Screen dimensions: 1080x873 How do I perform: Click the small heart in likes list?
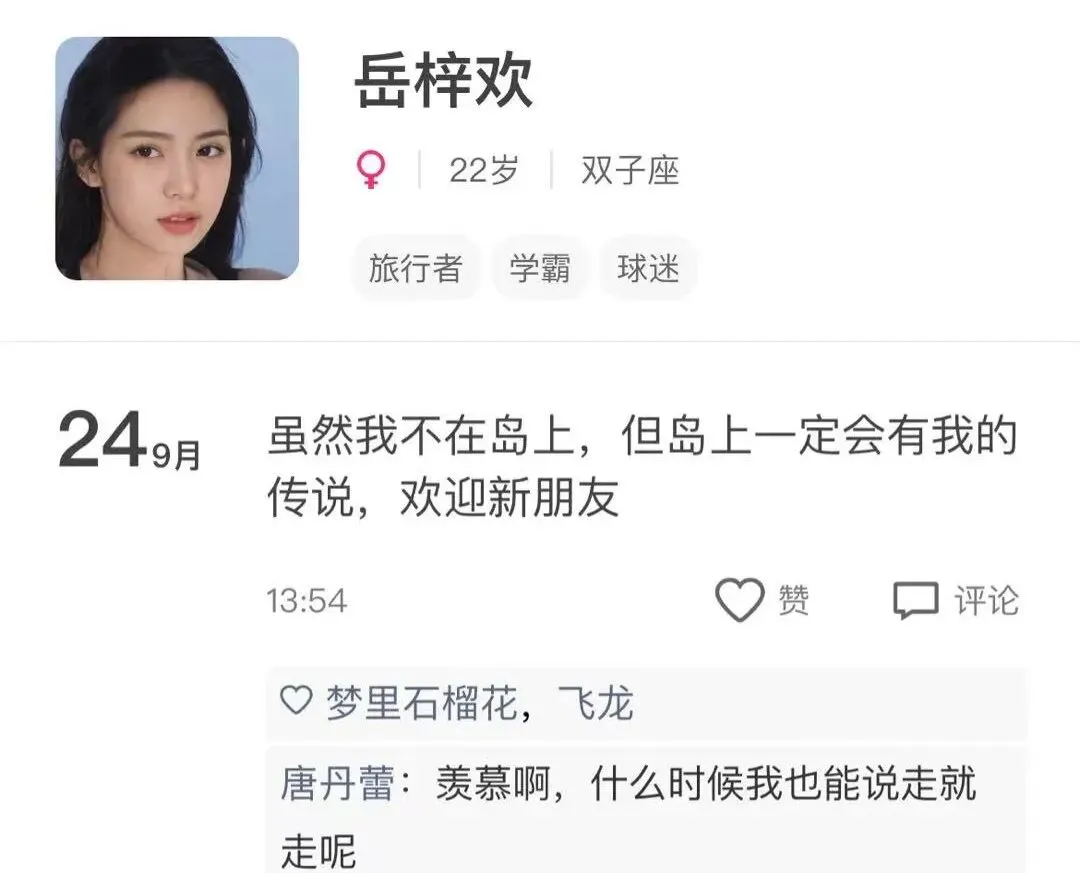coord(296,700)
